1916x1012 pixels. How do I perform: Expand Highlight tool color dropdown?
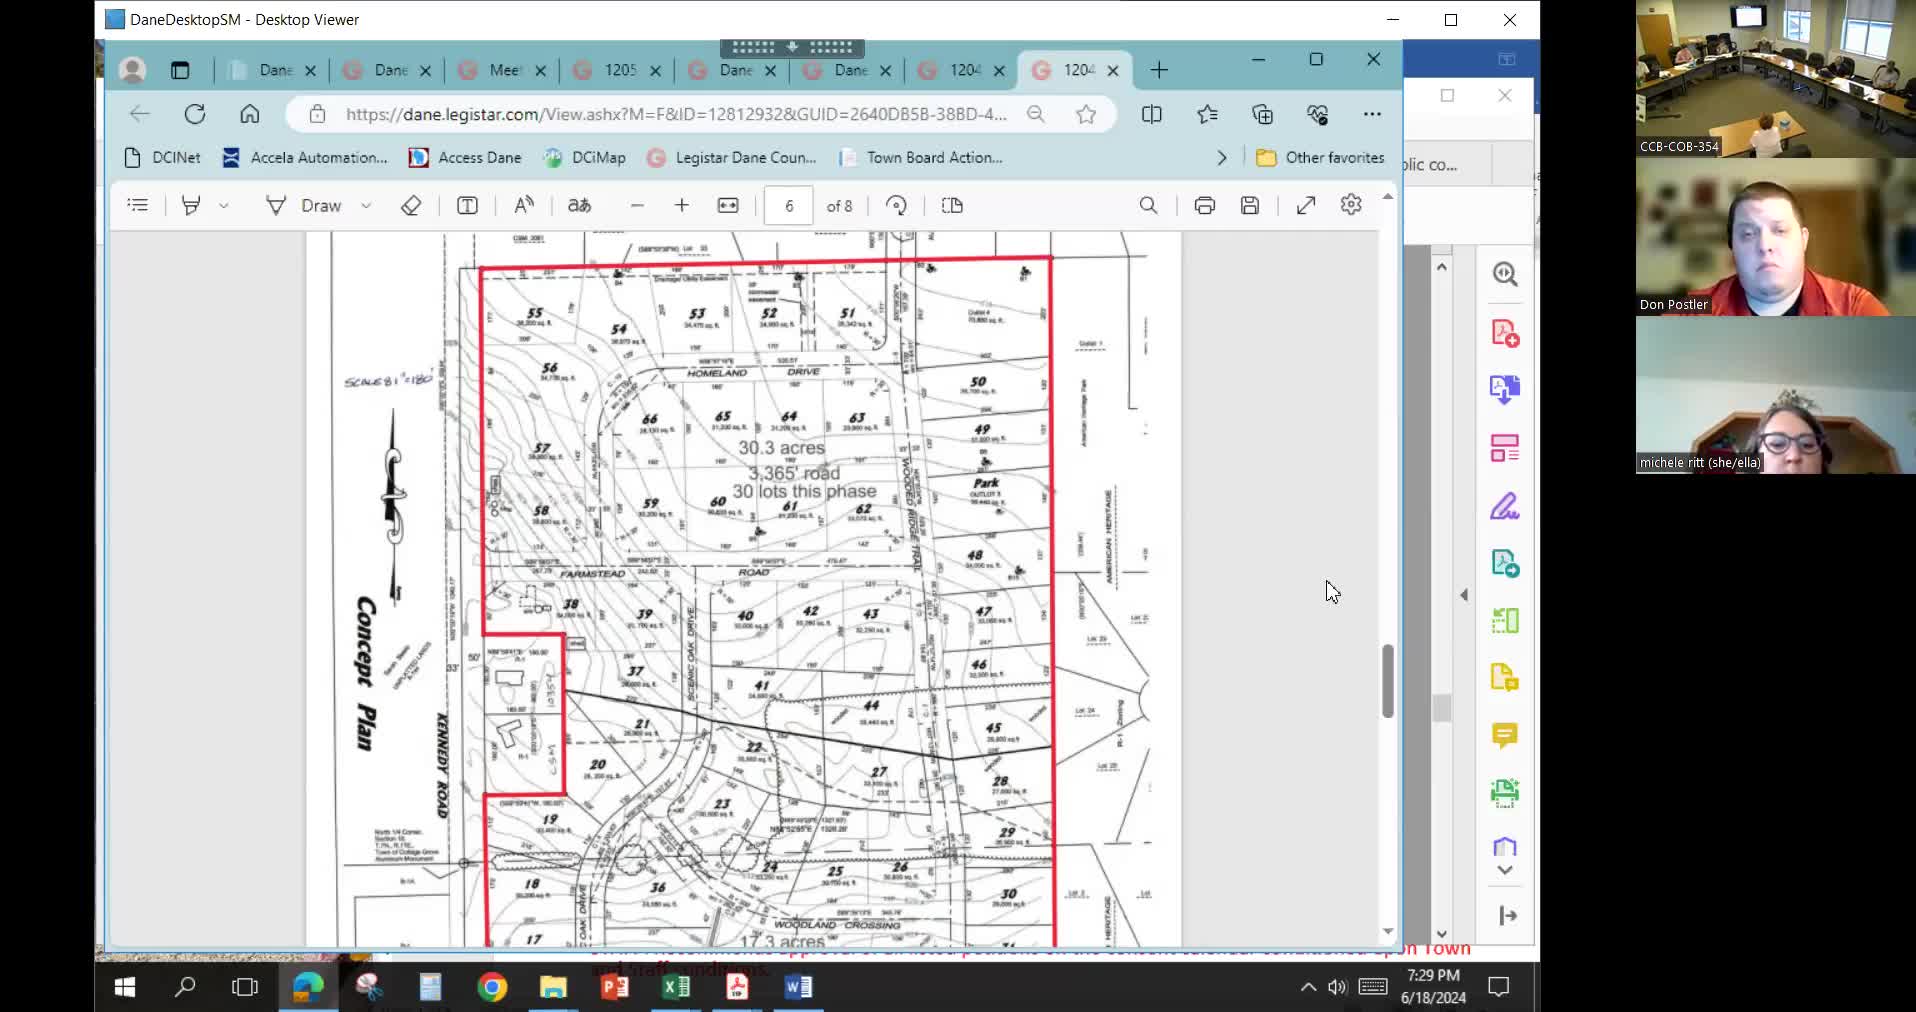click(x=224, y=205)
